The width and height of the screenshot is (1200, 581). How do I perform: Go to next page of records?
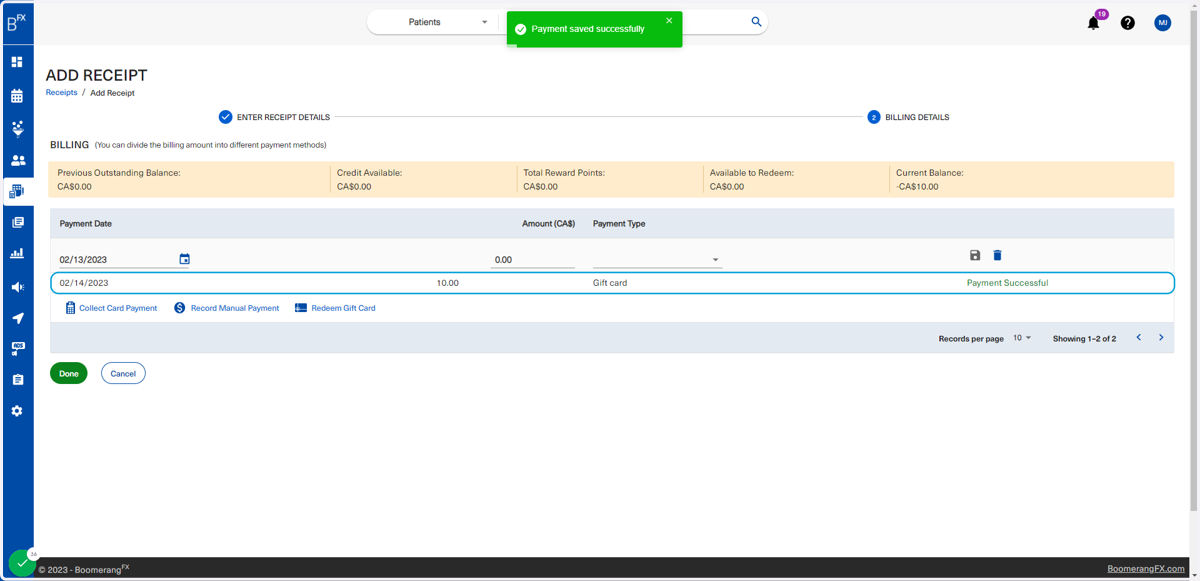tap(1161, 338)
